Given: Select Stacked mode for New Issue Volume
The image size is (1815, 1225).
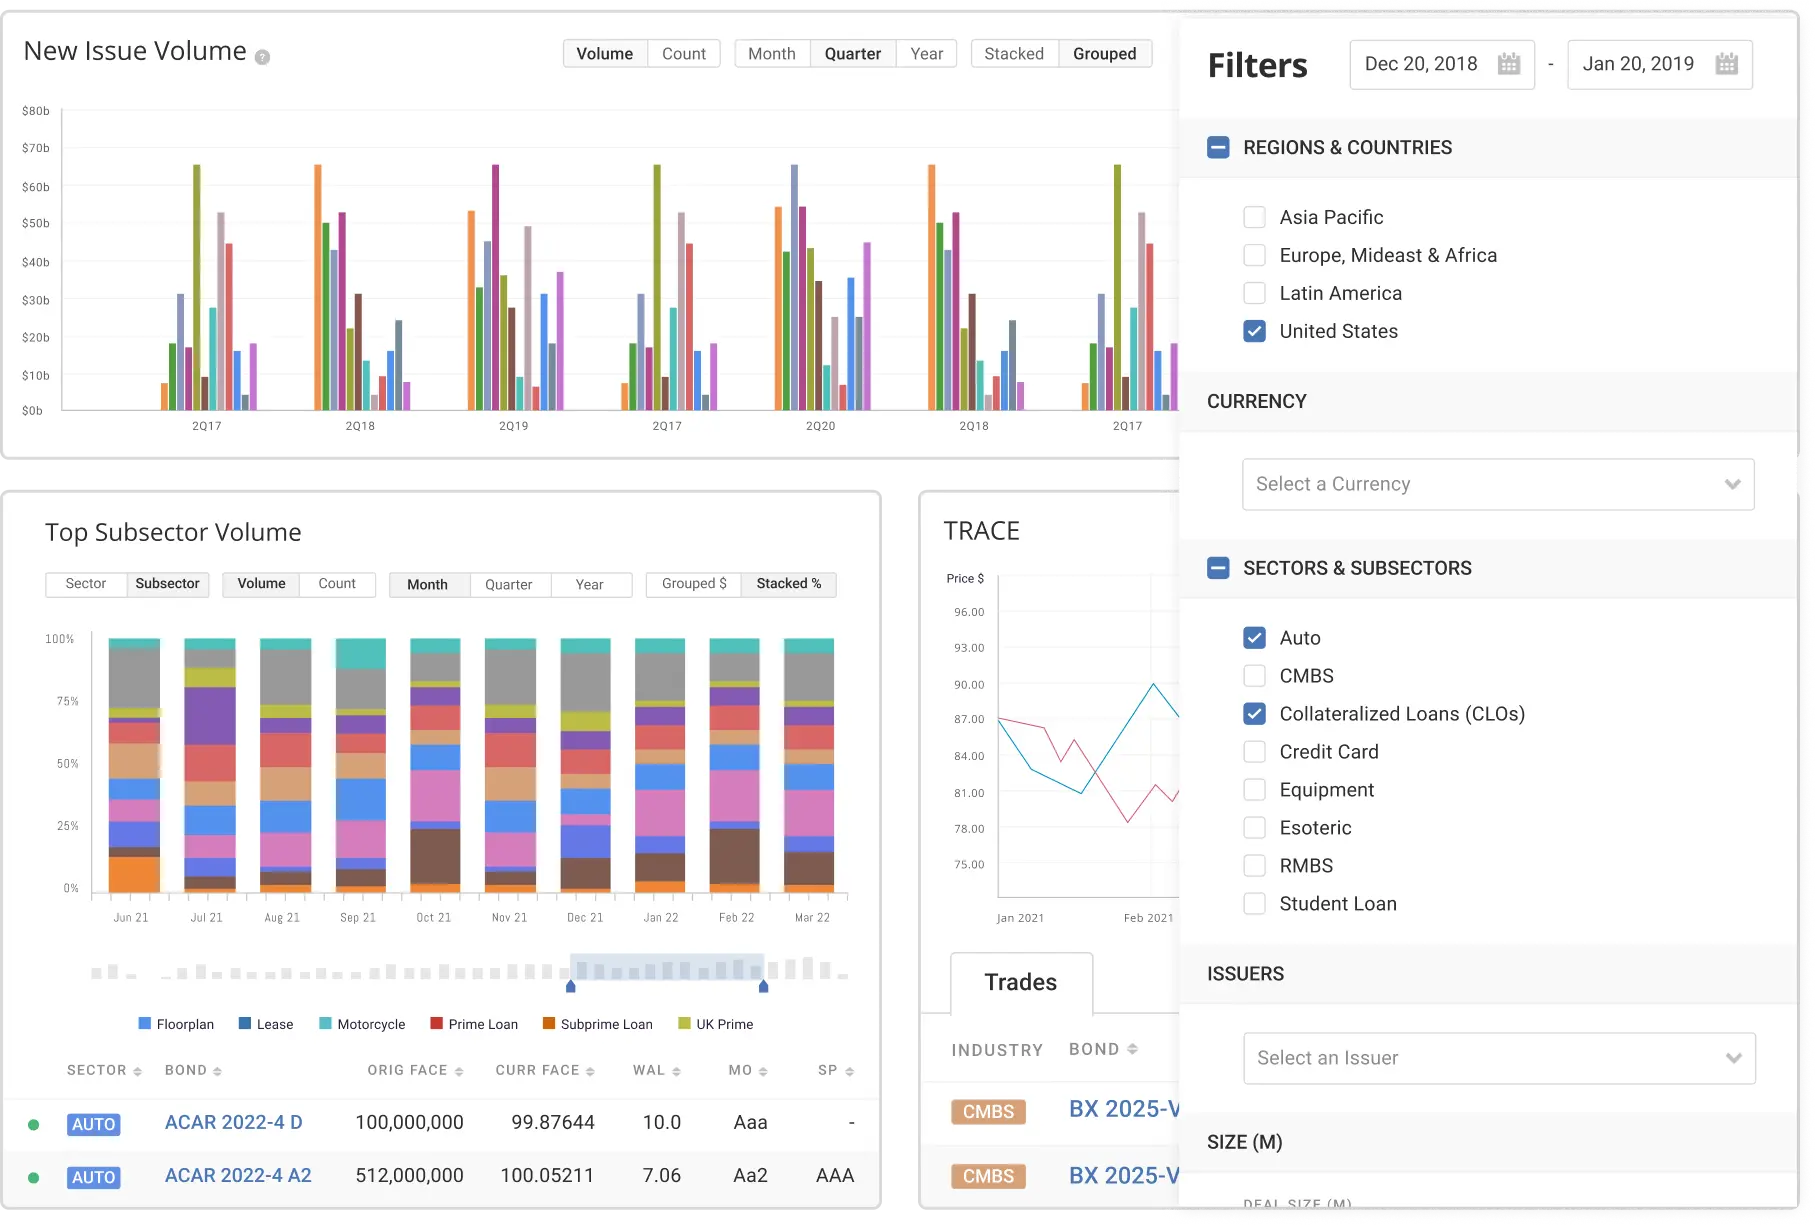Looking at the screenshot, I should click(1013, 54).
